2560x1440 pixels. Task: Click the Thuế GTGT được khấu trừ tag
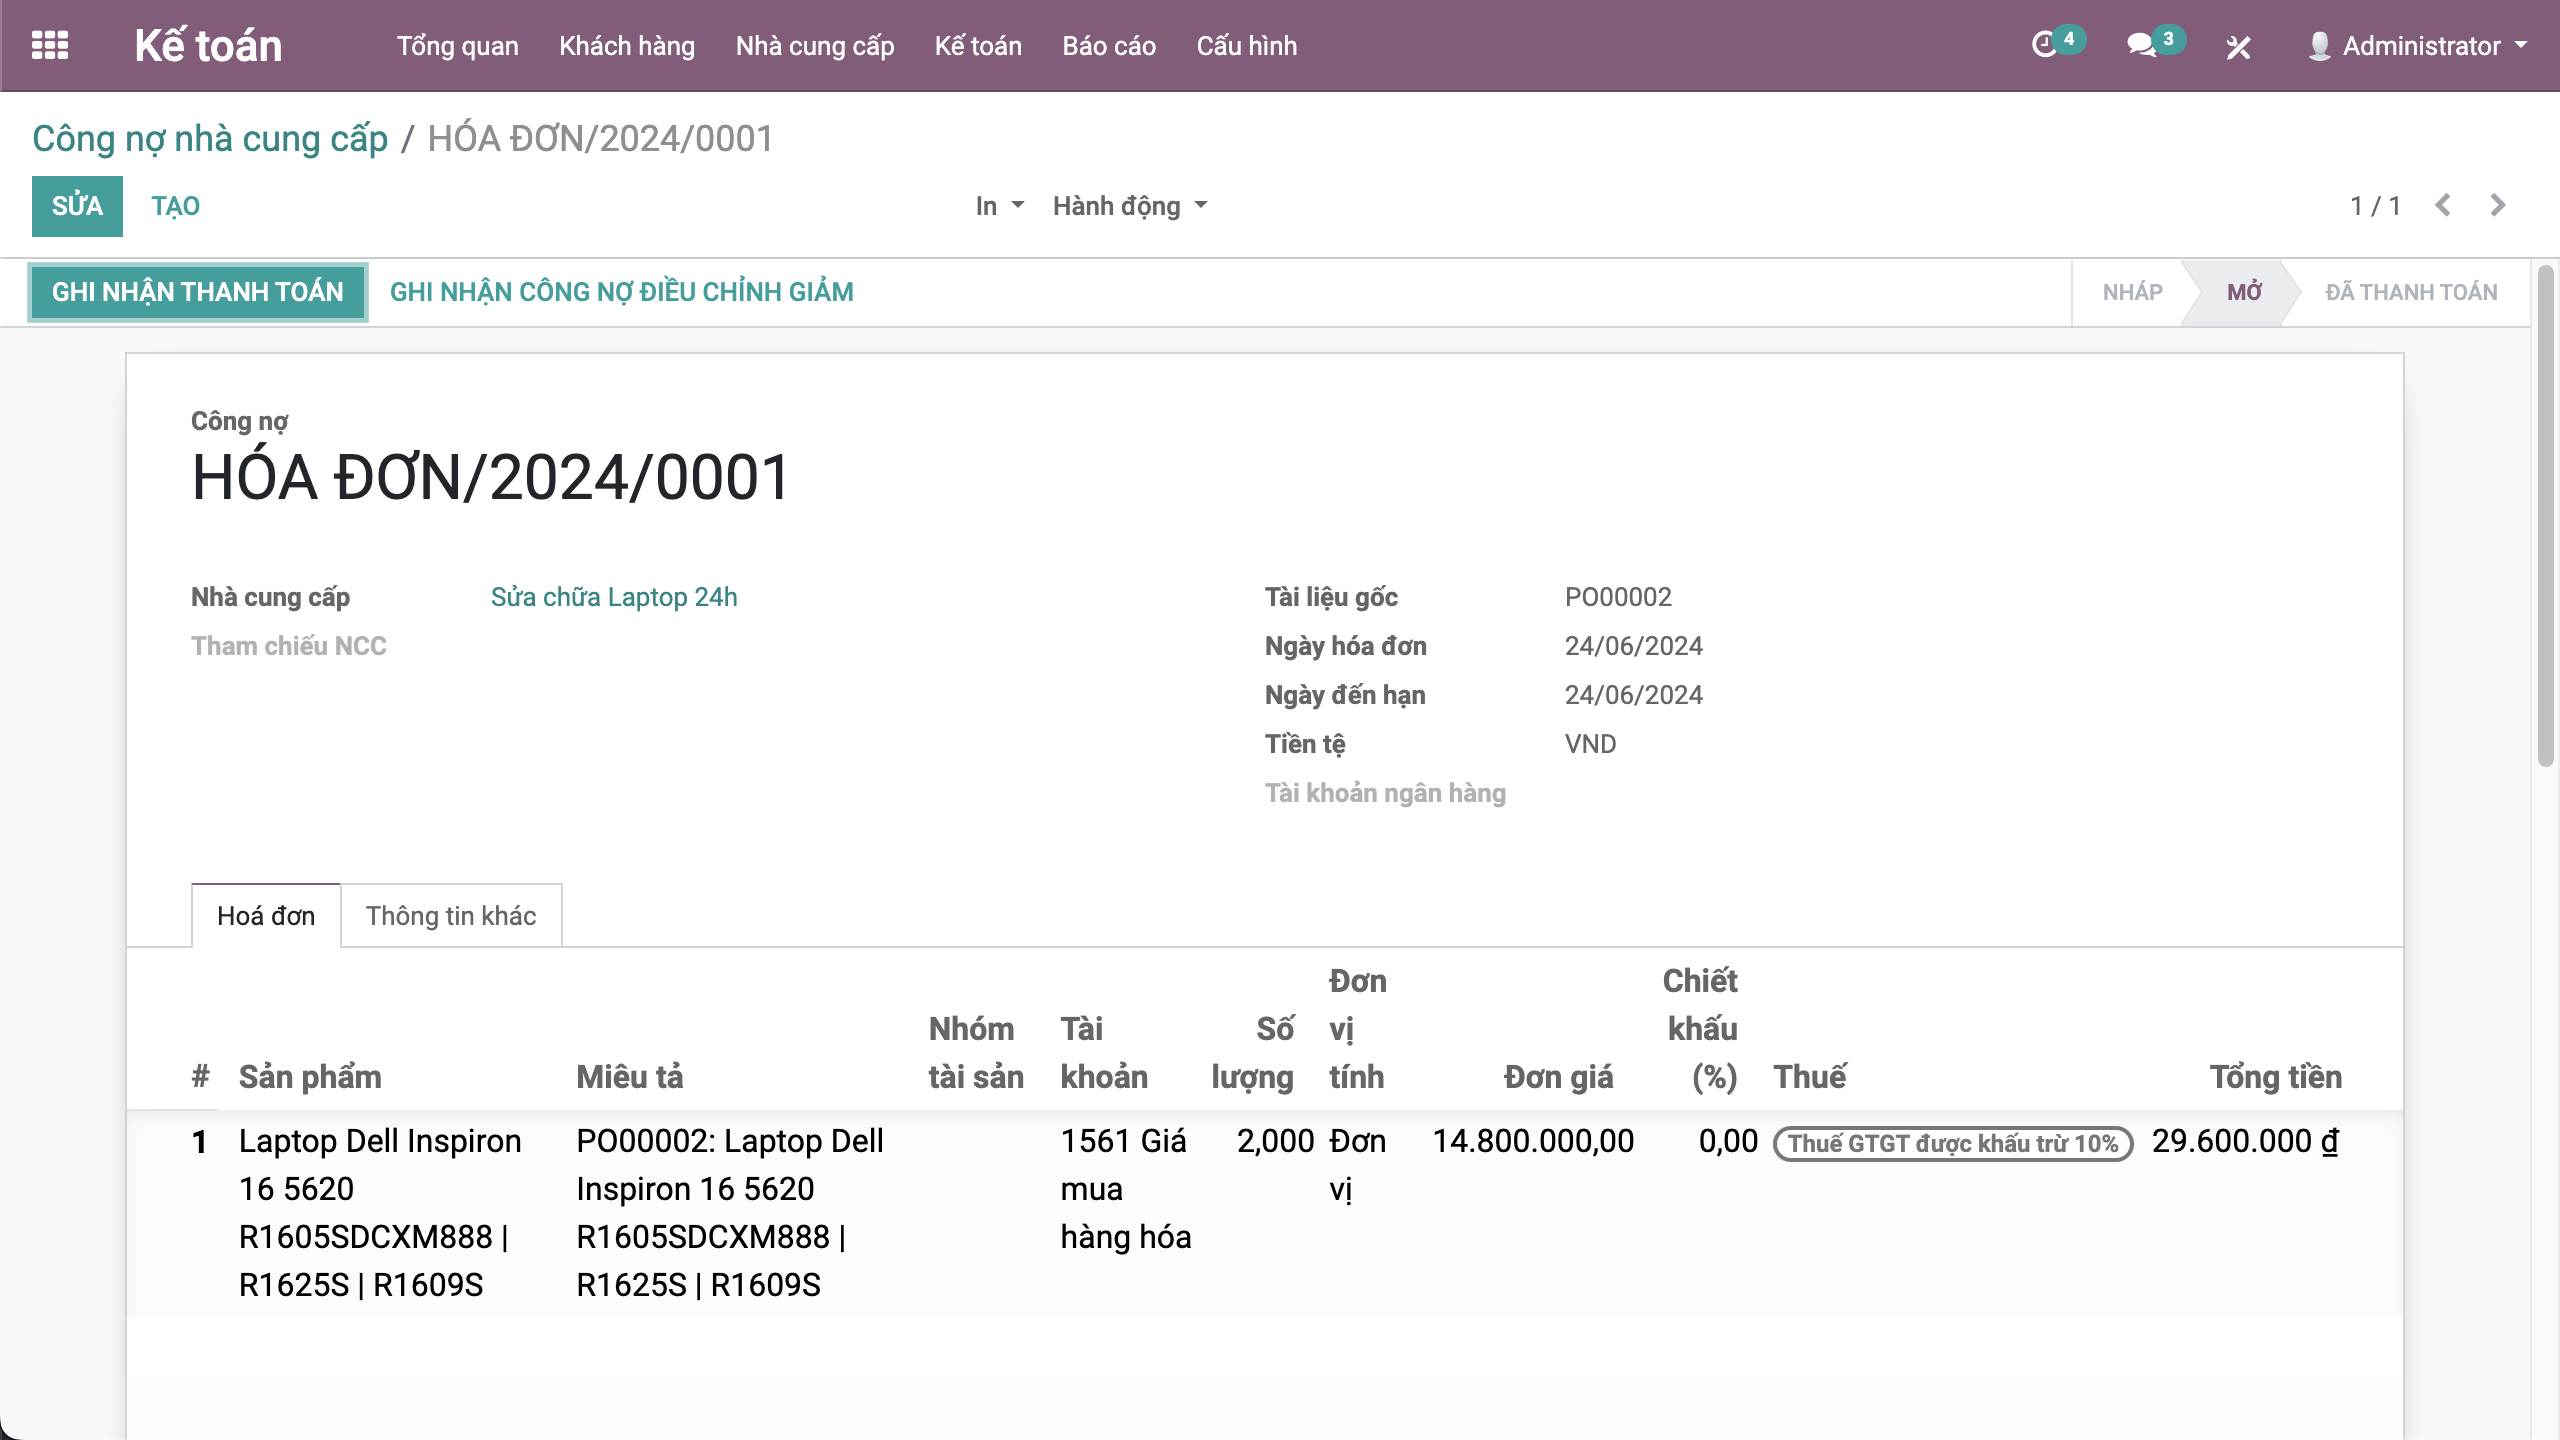pyautogui.click(x=1952, y=1143)
